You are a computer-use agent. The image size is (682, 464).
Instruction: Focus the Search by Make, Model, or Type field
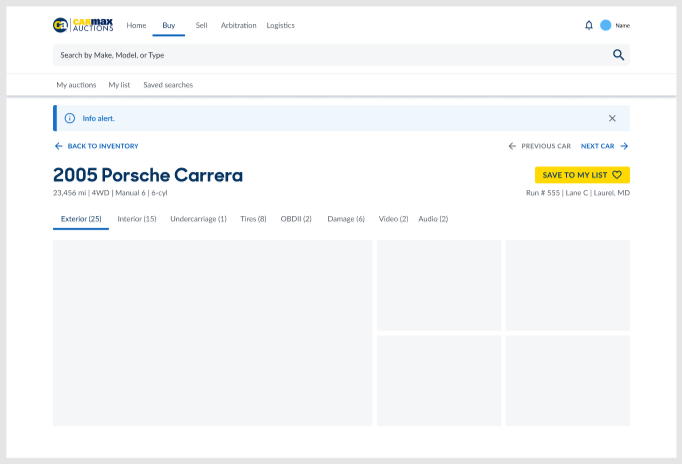tap(341, 55)
